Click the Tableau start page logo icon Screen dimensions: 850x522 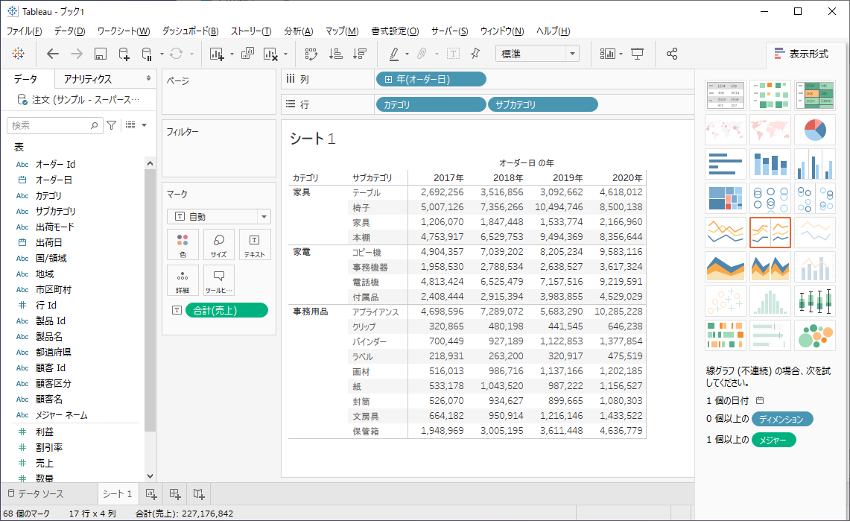18,54
